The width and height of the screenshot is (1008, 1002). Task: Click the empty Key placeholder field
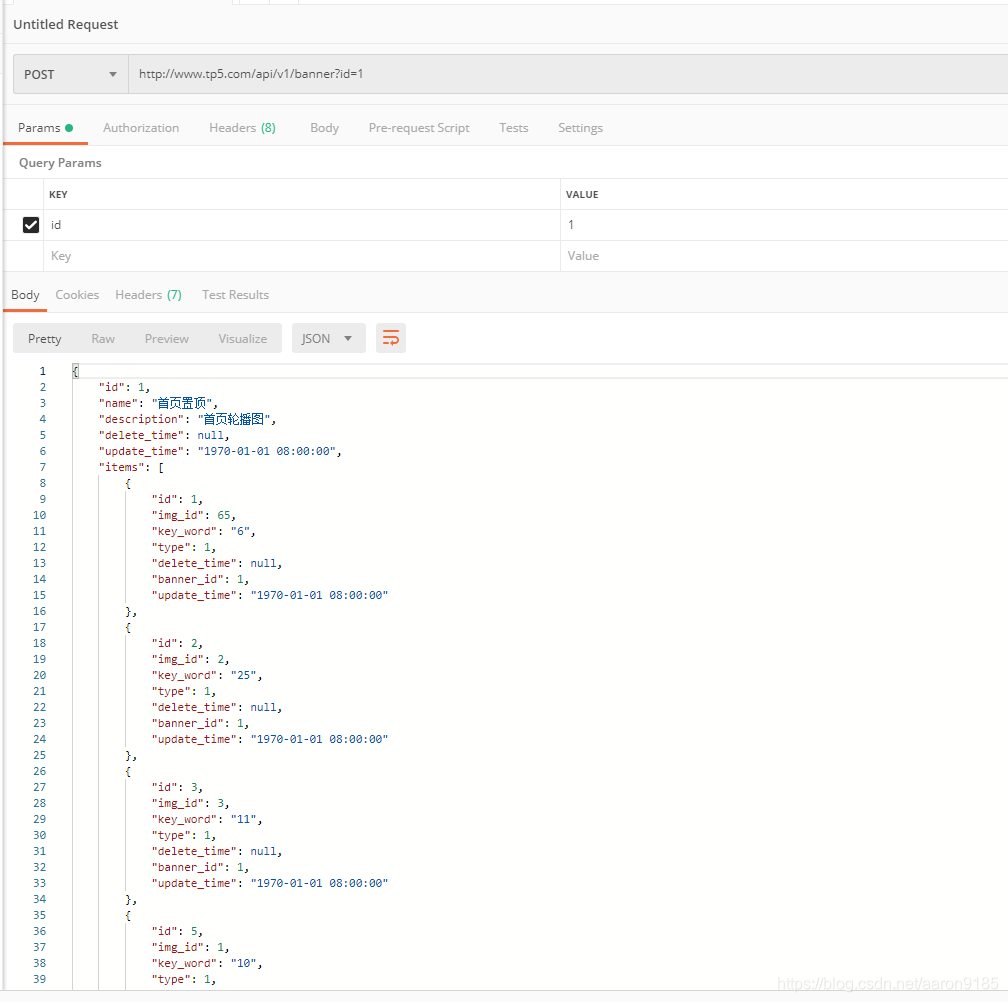[302, 256]
